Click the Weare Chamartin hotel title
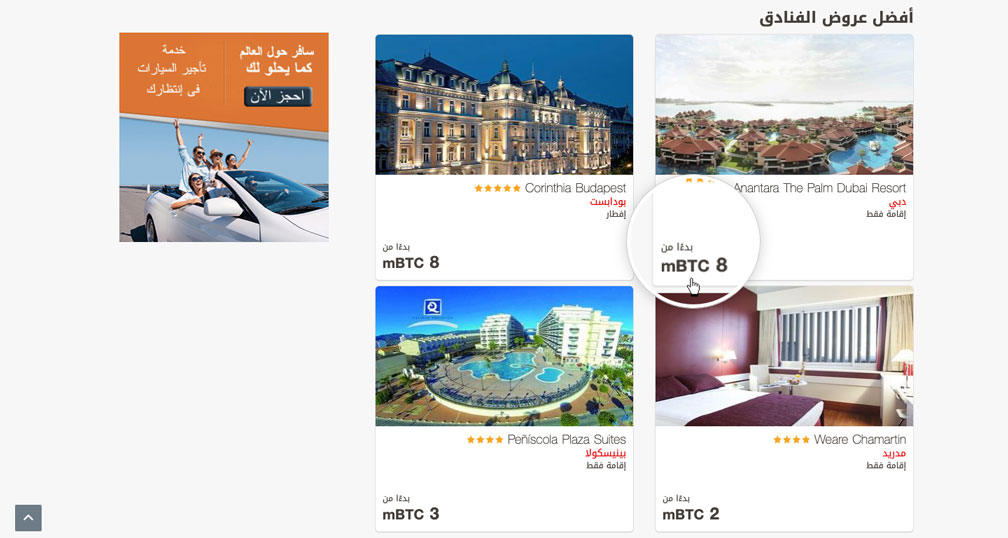 tap(860, 440)
